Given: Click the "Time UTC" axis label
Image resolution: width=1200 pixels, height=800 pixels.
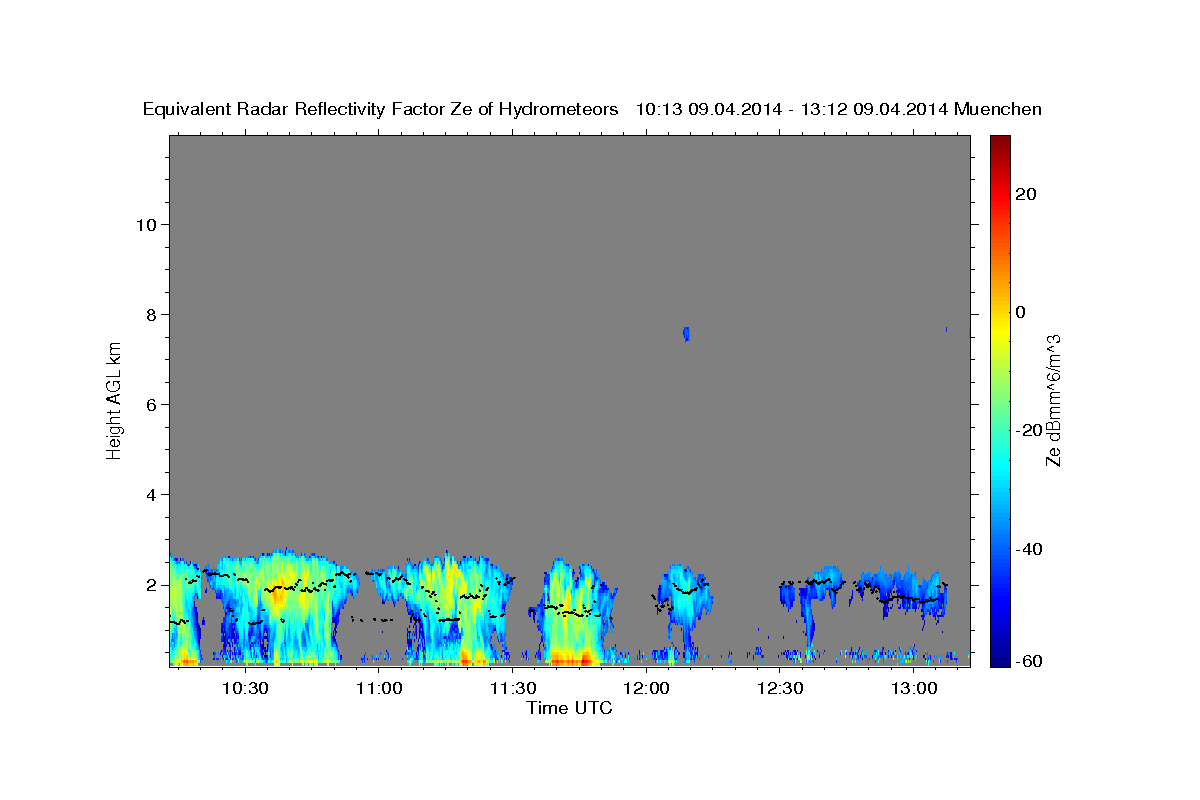Looking at the screenshot, I should pyautogui.click(x=569, y=708).
